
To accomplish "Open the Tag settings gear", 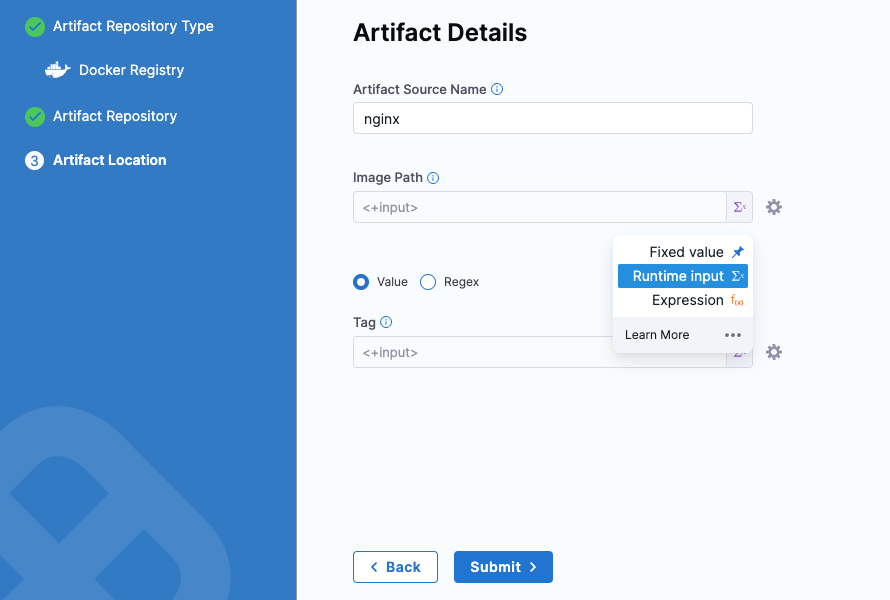I will pyautogui.click(x=773, y=352).
